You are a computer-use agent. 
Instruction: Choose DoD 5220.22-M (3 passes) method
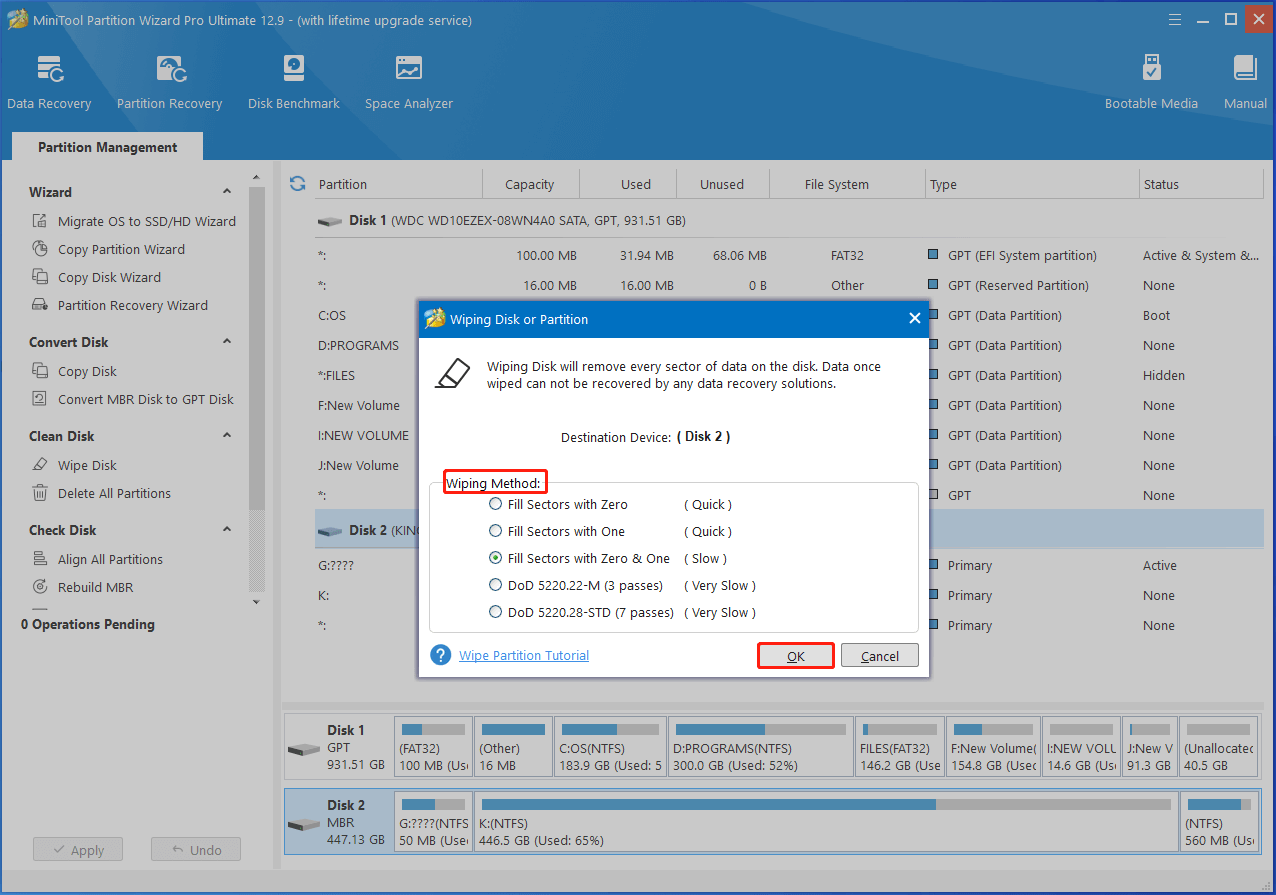coord(495,586)
